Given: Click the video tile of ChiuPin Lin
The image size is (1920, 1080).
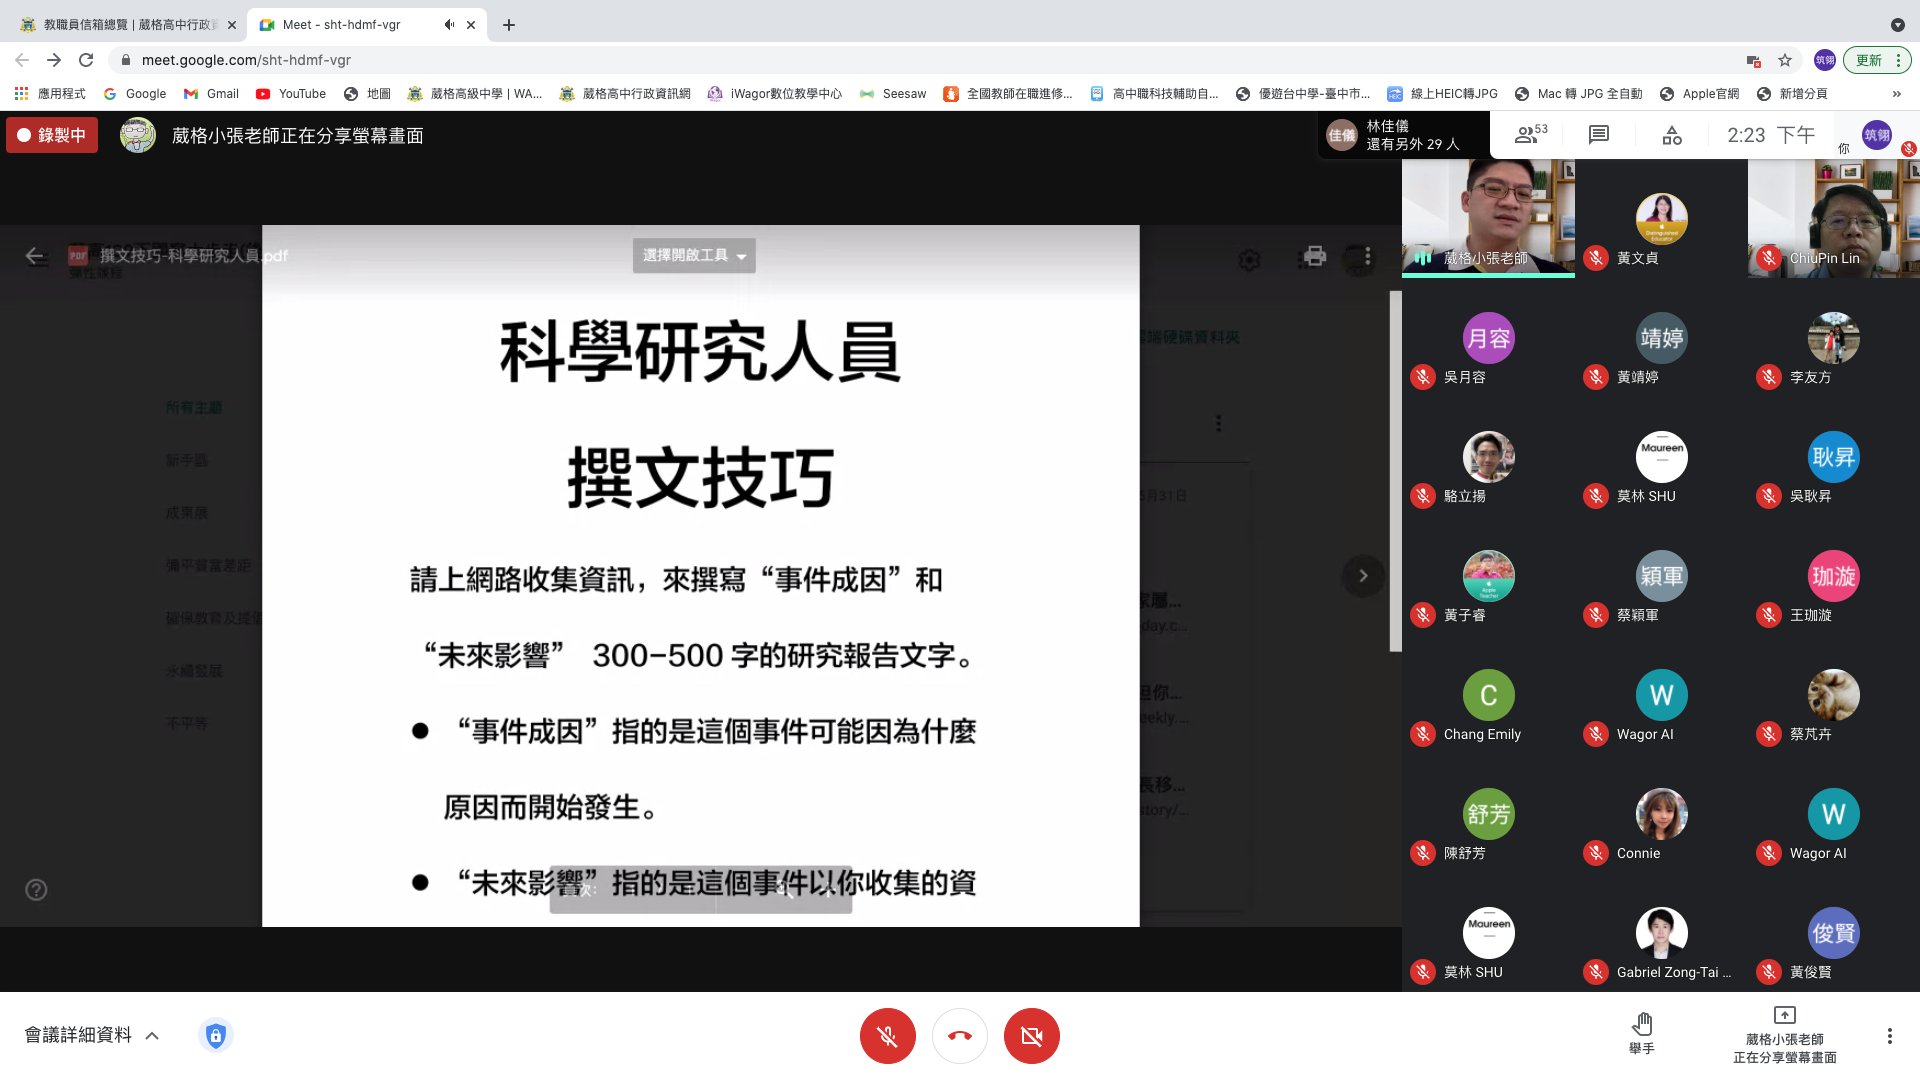Looking at the screenshot, I should [1833, 218].
